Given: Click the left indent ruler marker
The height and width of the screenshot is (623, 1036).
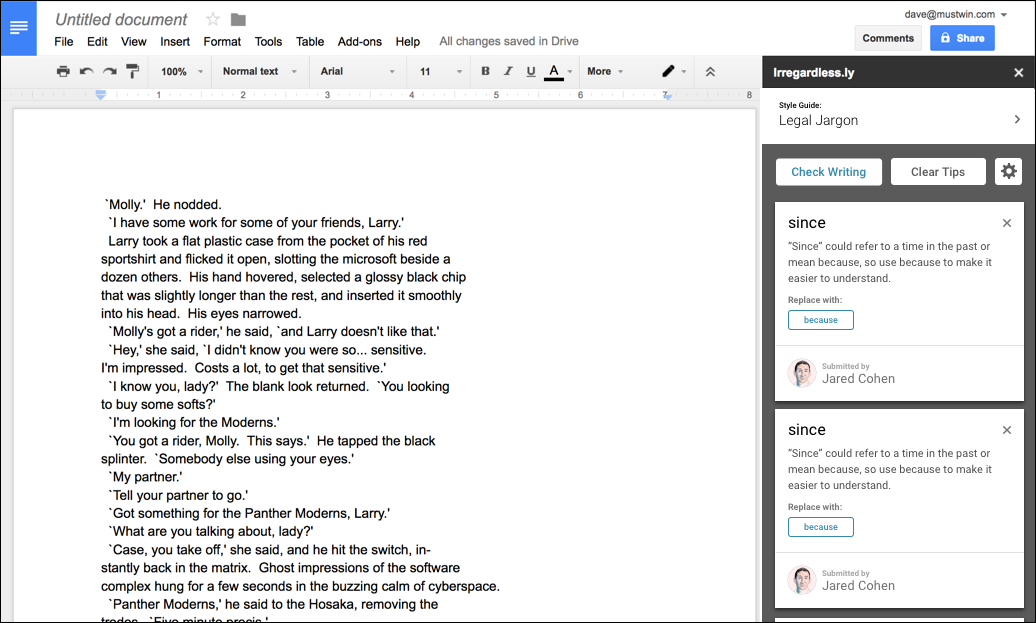Looking at the screenshot, I should pyautogui.click(x=100, y=95).
